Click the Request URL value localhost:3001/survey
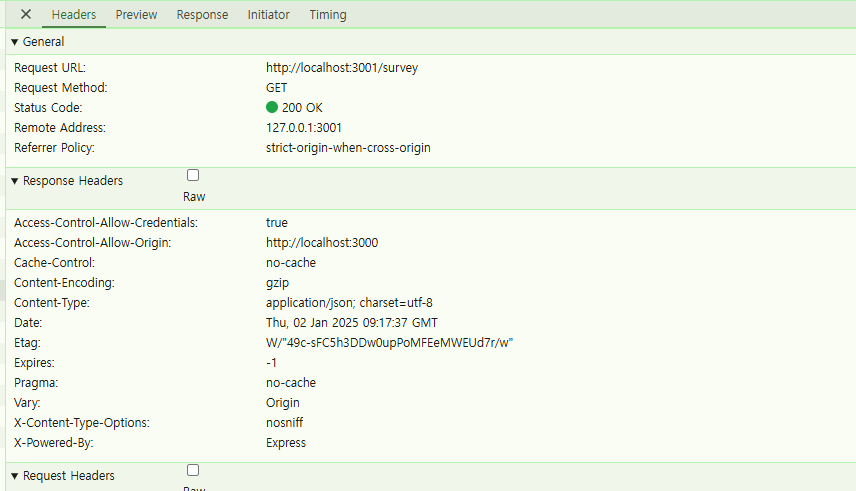856x491 pixels. pos(341,68)
